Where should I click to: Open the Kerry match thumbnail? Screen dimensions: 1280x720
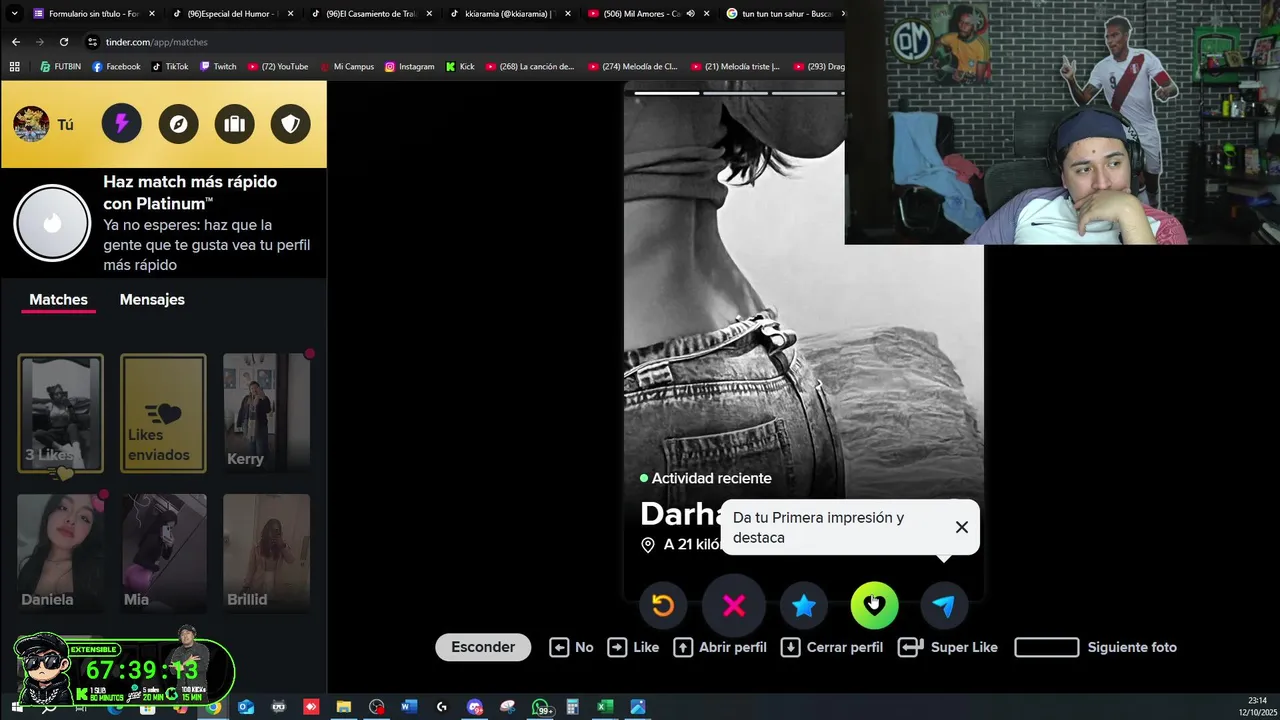pyautogui.click(x=266, y=413)
